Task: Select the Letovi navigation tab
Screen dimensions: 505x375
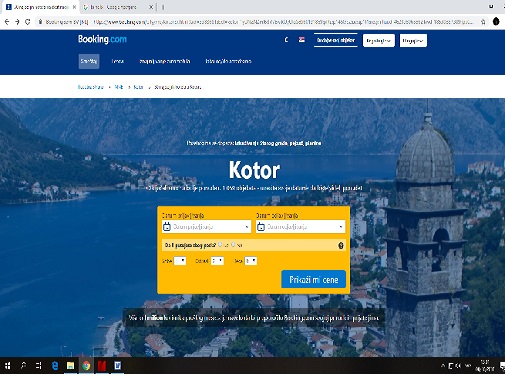Action: tap(118, 61)
